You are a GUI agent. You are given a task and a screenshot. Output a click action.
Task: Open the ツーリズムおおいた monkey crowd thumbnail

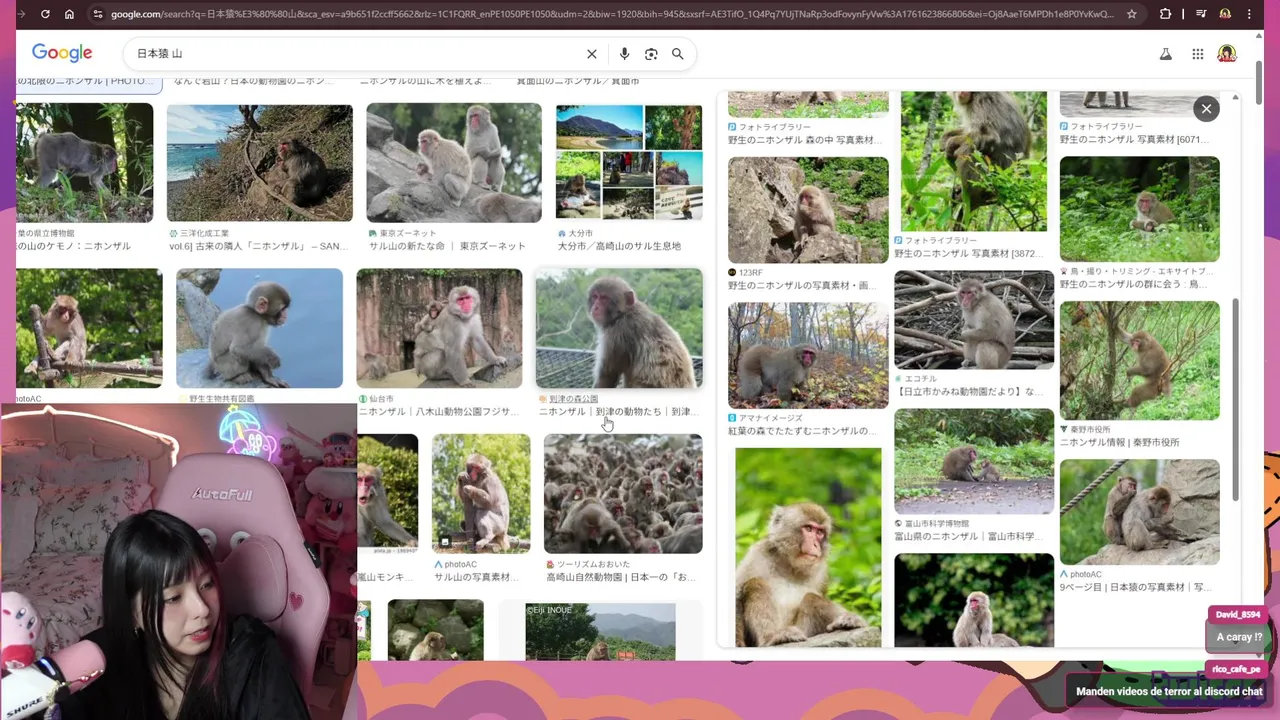point(623,493)
